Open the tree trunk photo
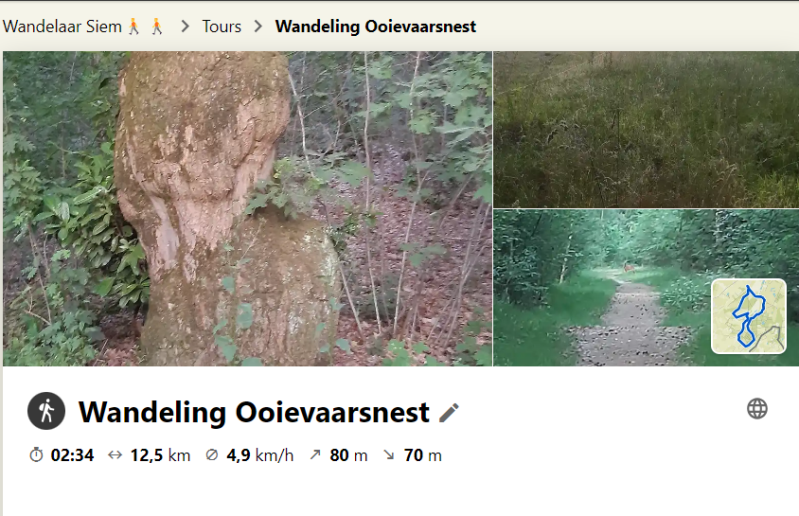799x516 pixels. [248, 208]
